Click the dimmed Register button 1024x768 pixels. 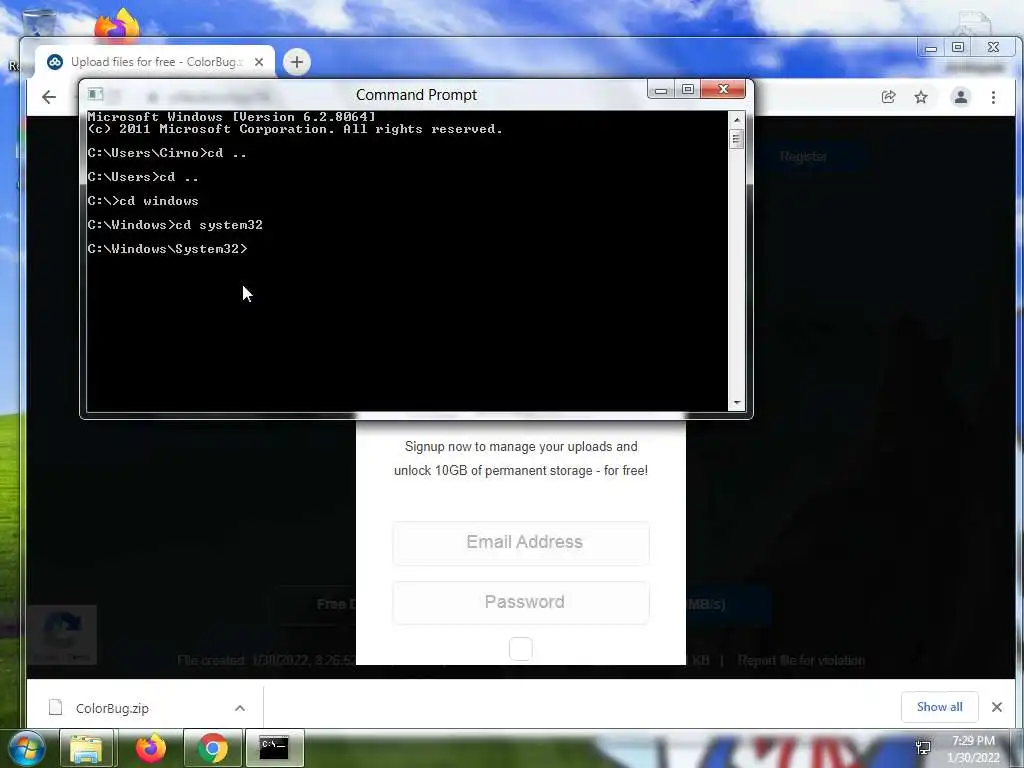(803, 157)
